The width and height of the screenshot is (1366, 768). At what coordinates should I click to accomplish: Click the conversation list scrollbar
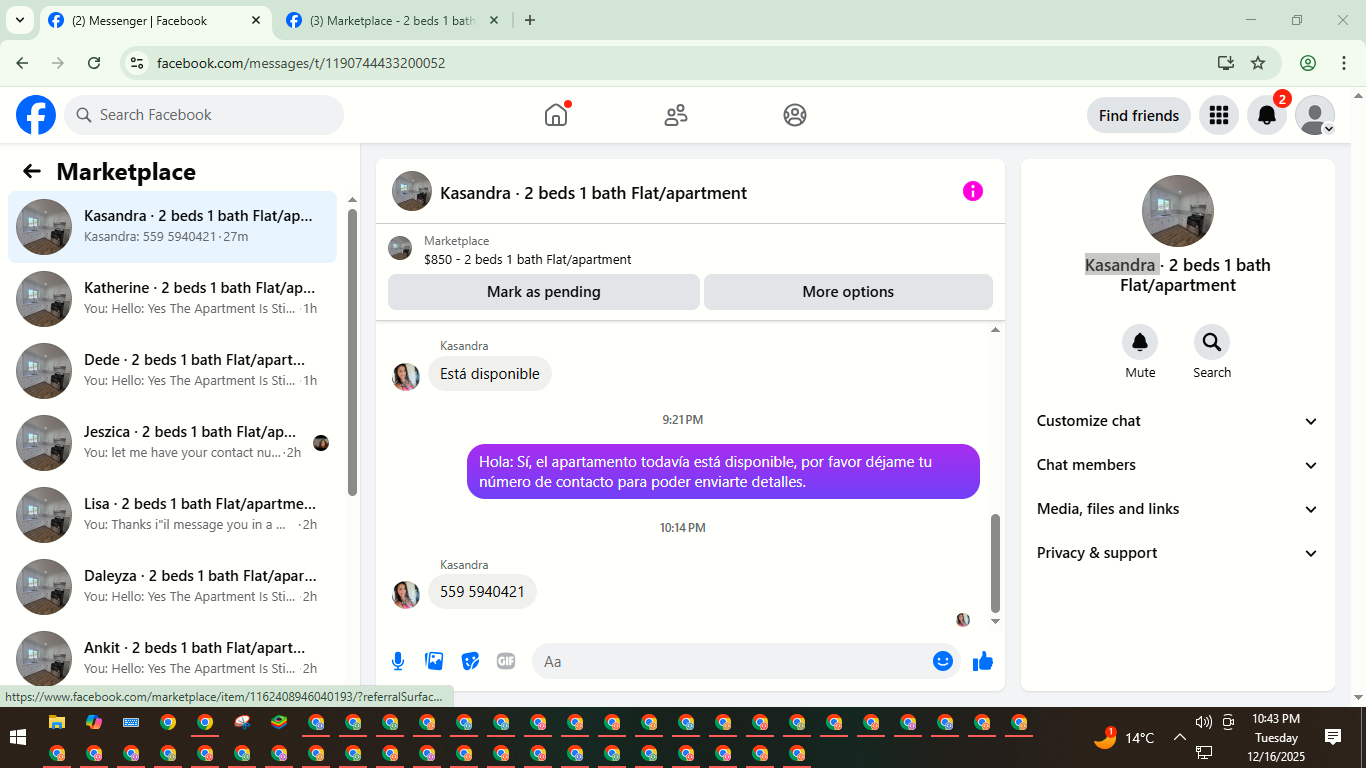[x=352, y=352]
